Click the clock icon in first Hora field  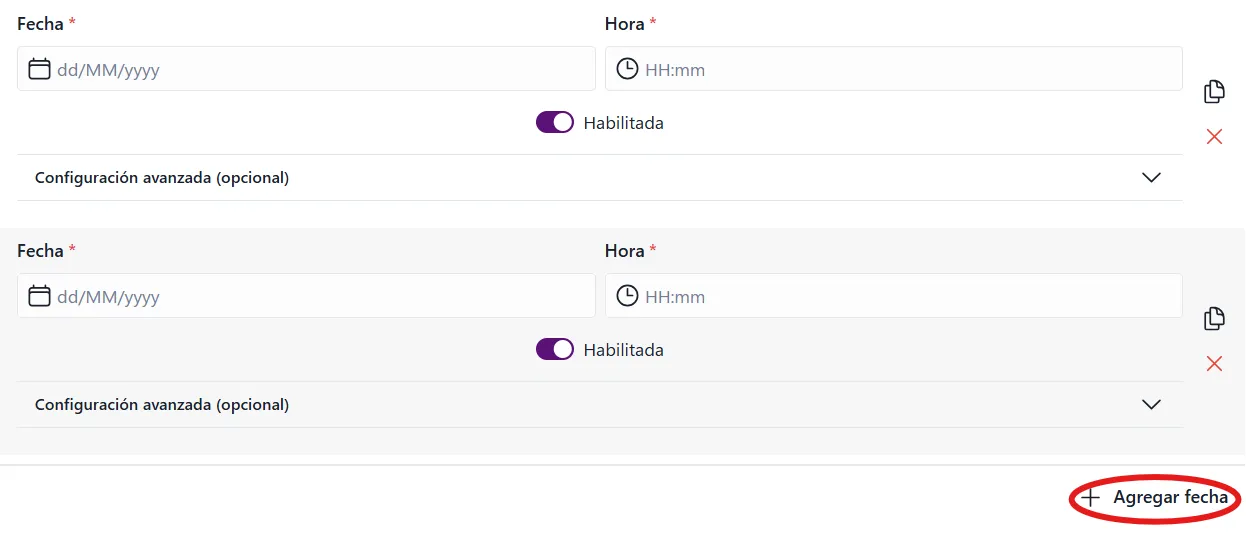[x=627, y=69]
